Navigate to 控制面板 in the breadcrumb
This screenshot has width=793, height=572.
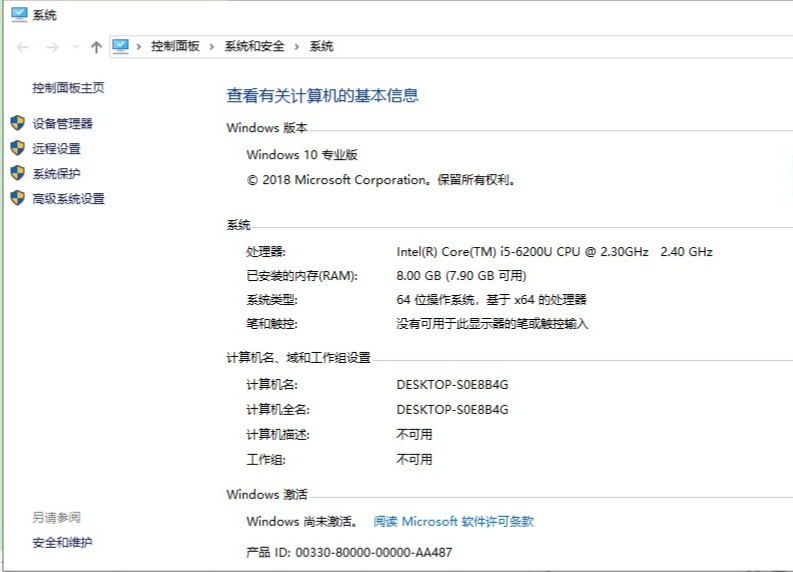coord(175,47)
